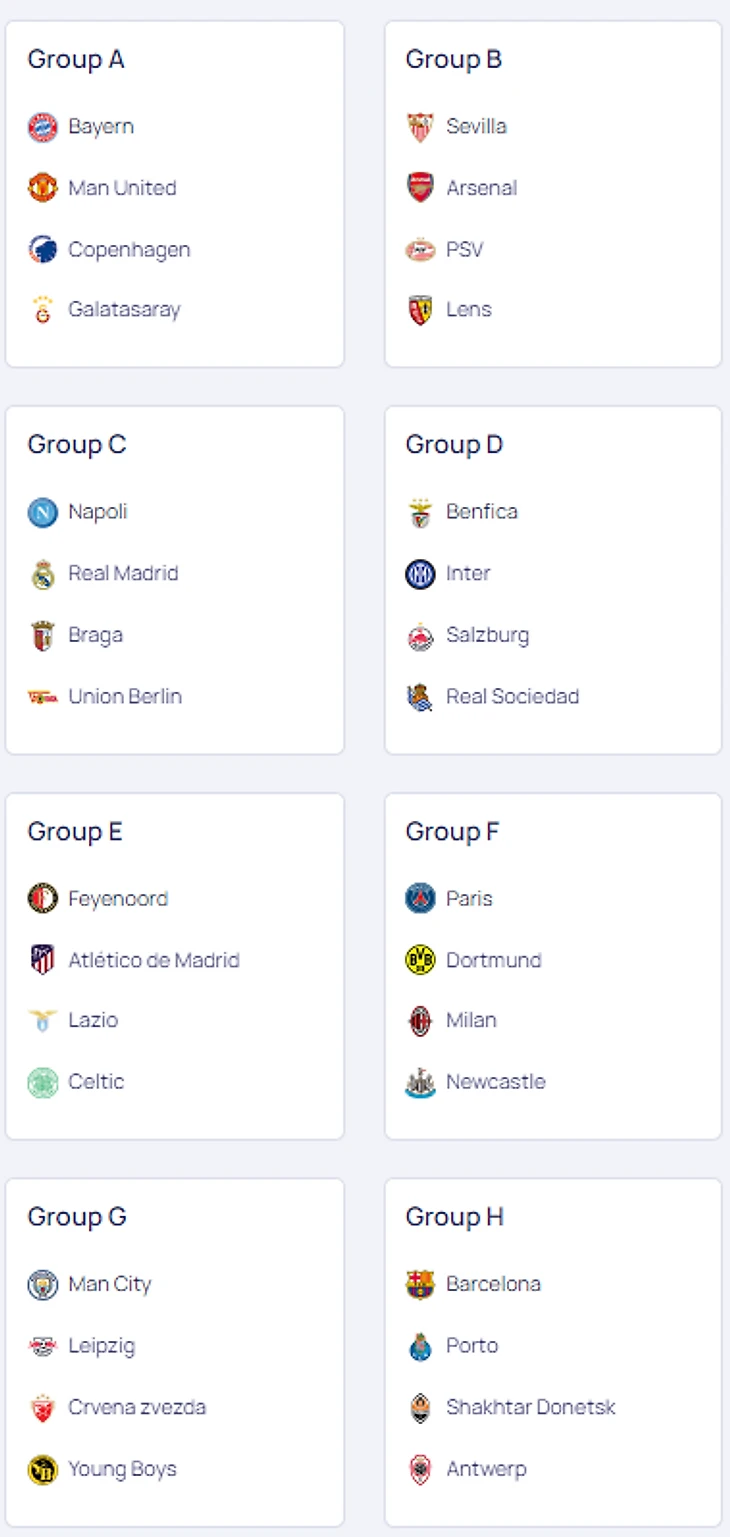Image resolution: width=730 pixels, height=1537 pixels.
Task: Select the Arsenal badge icon
Action: [x=420, y=188]
